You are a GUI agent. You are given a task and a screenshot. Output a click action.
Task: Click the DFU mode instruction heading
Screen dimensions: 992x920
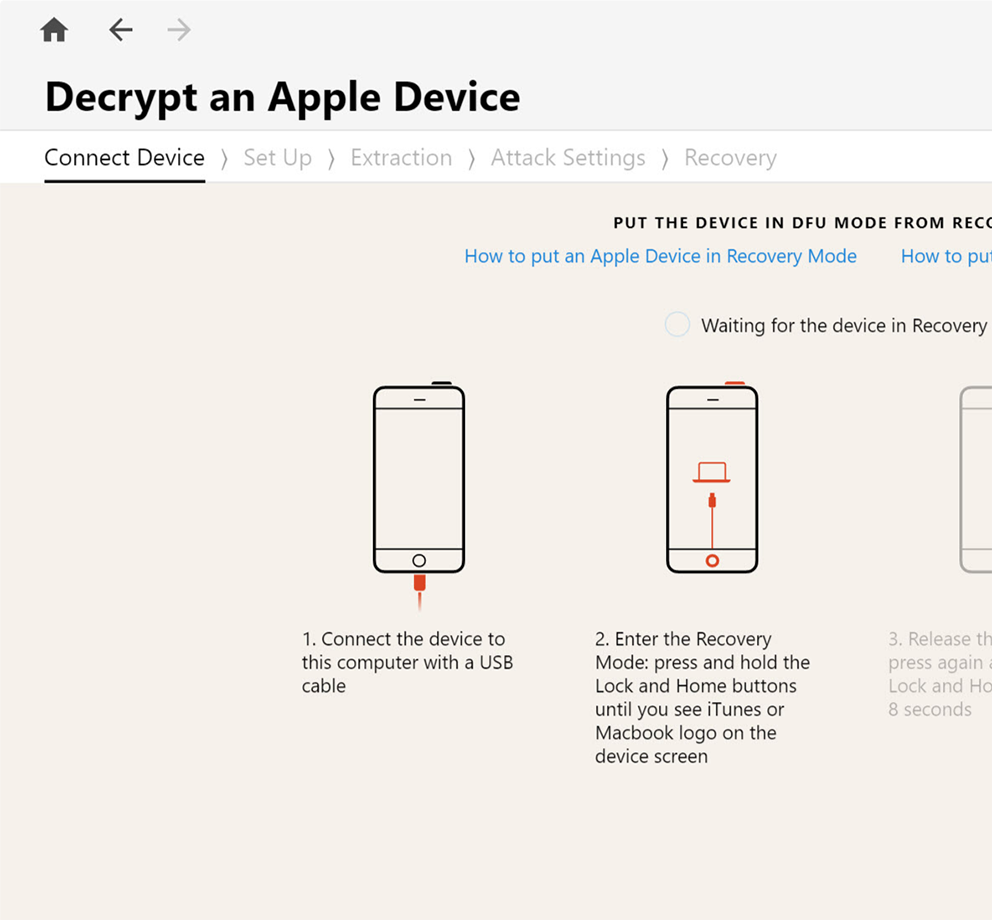click(800, 222)
